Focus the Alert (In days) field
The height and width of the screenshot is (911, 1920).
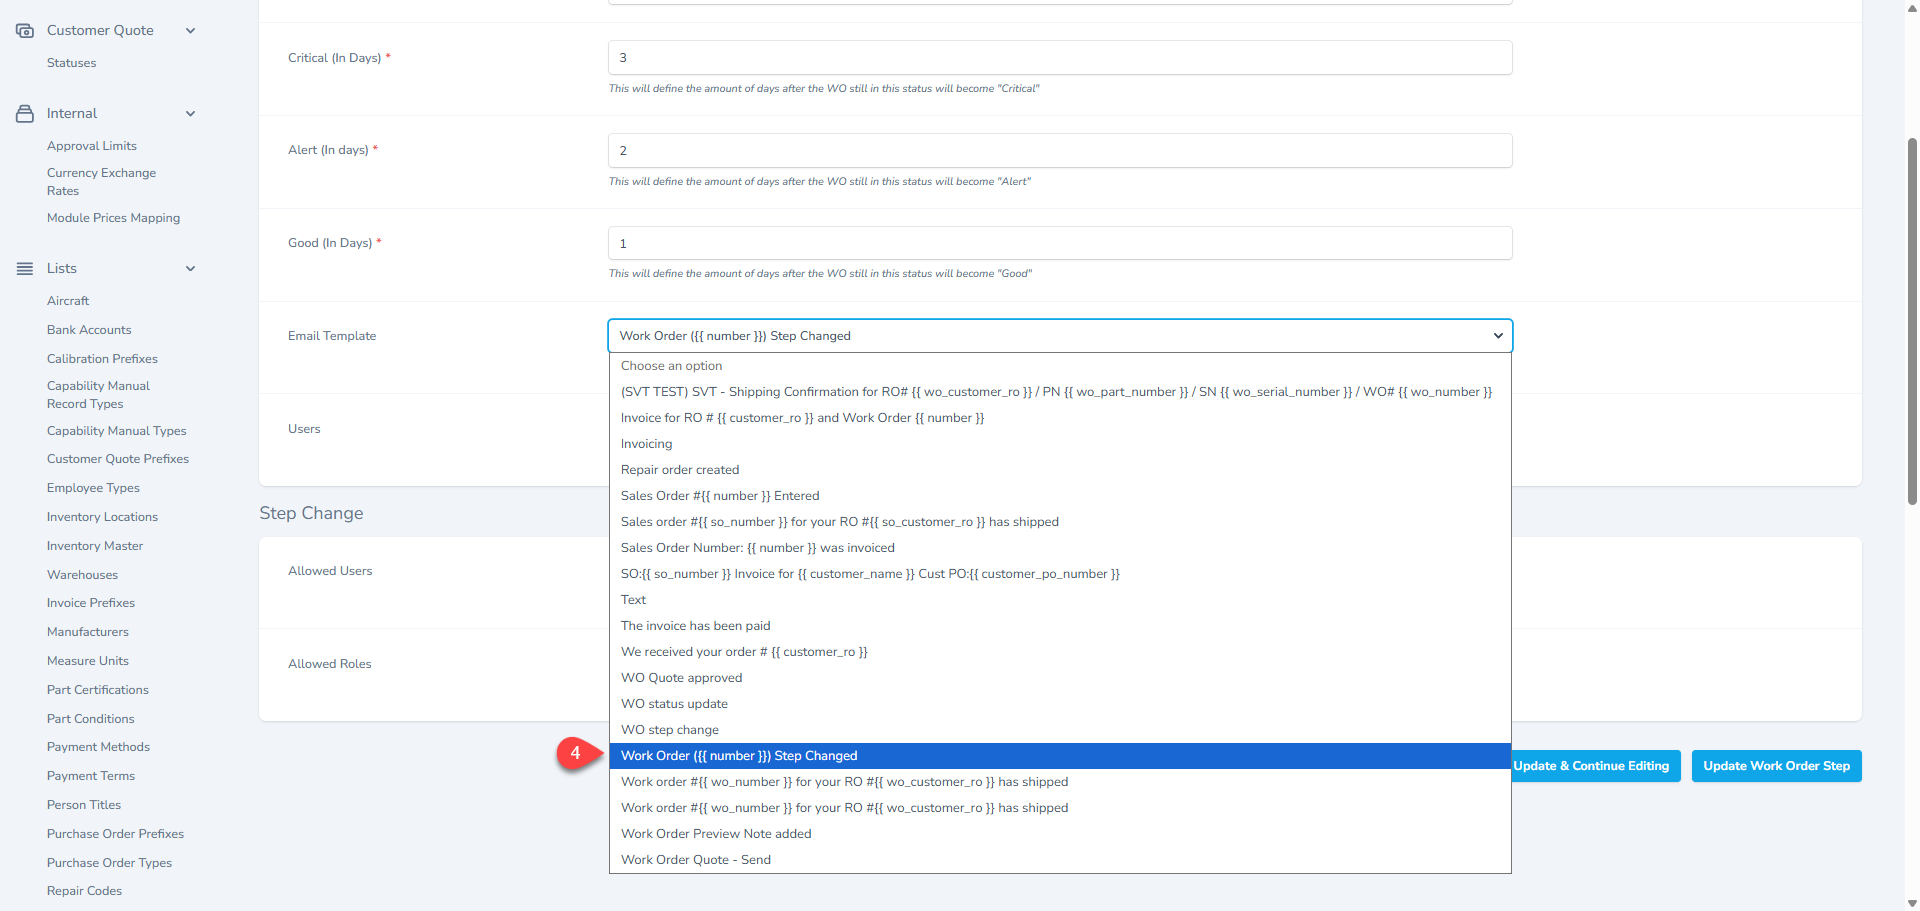1059,151
